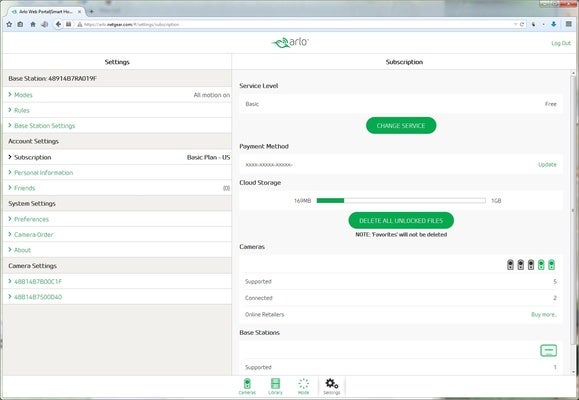The width and height of the screenshot is (579, 400).
Task: Click 'All motion on' mode status text
Action: coord(212,95)
